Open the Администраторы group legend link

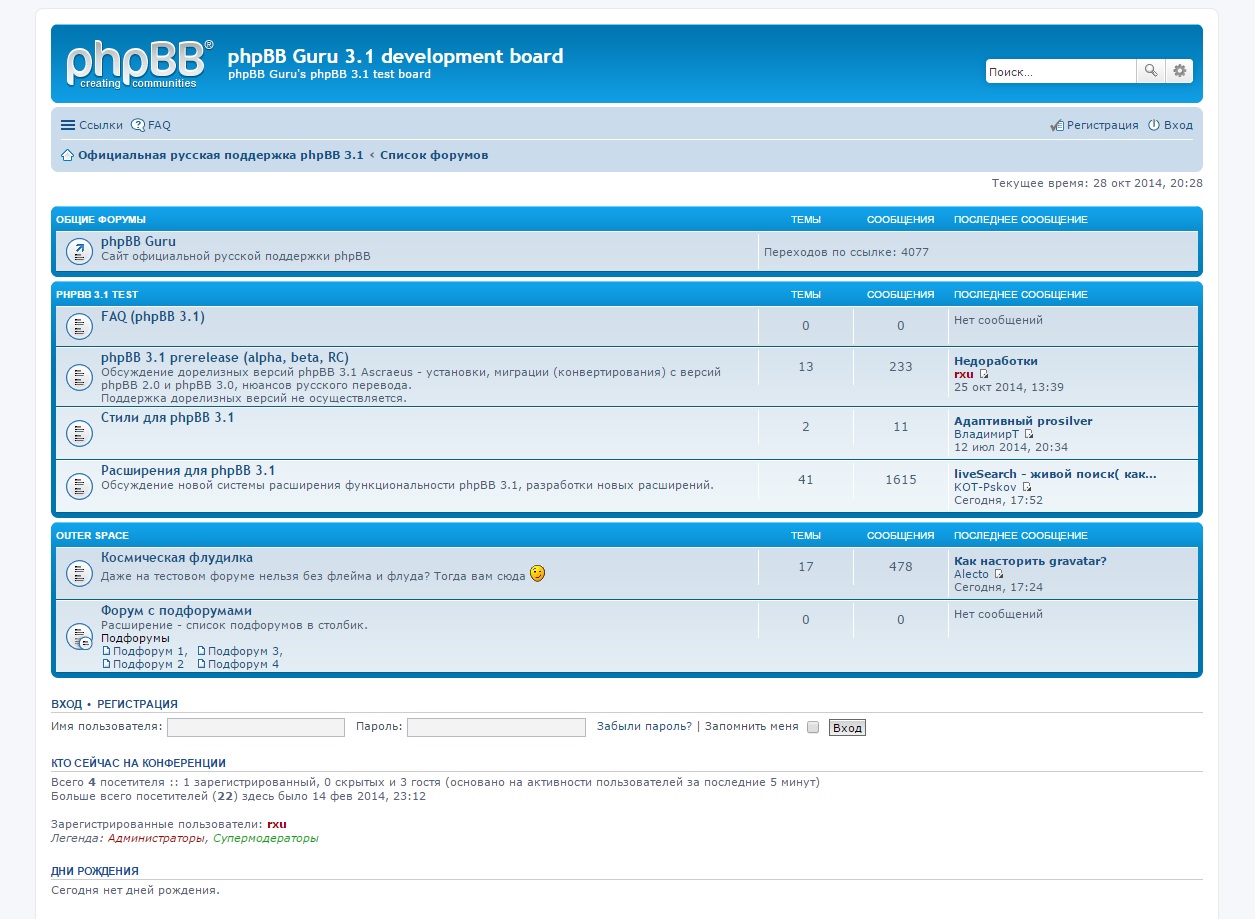tap(156, 838)
